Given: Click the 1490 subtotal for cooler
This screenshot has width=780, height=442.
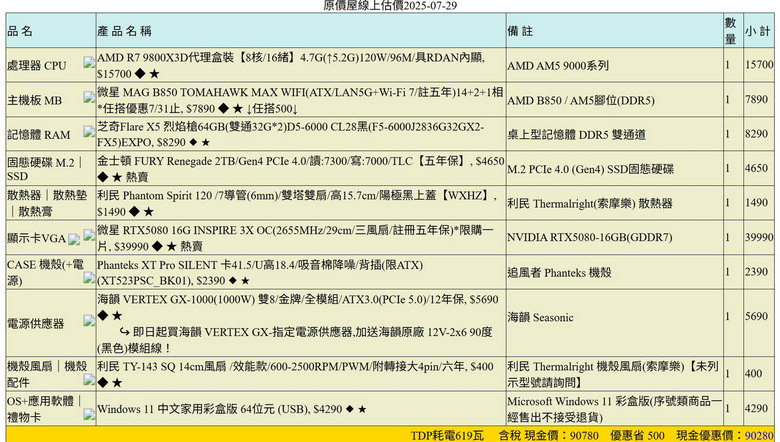Looking at the screenshot, I should (756, 202).
